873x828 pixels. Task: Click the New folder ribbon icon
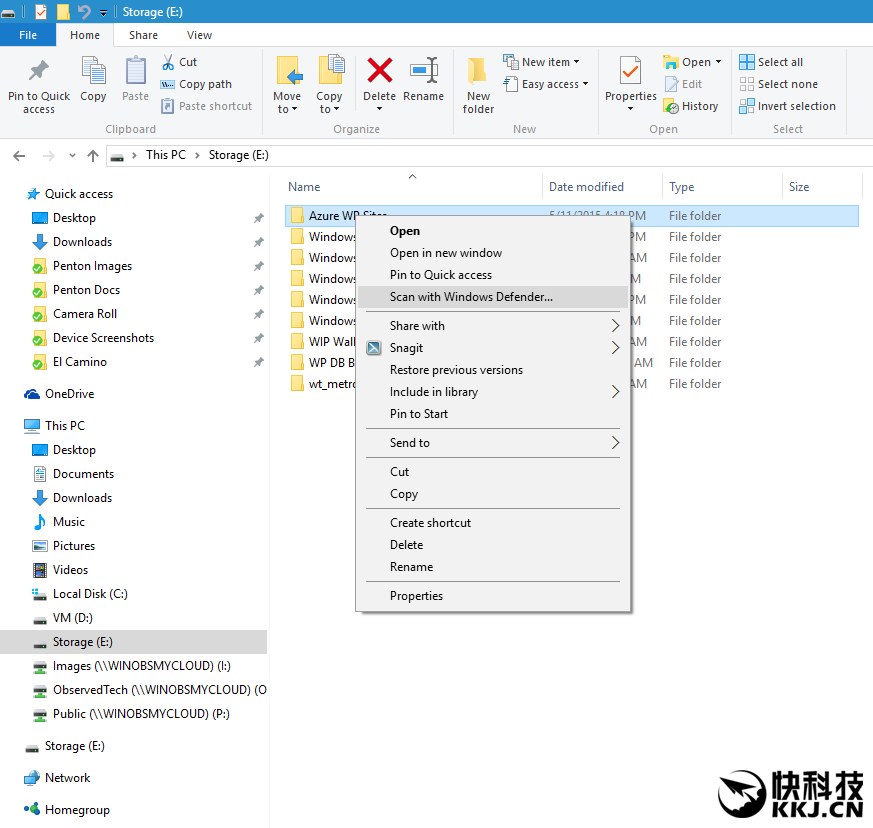coord(477,71)
